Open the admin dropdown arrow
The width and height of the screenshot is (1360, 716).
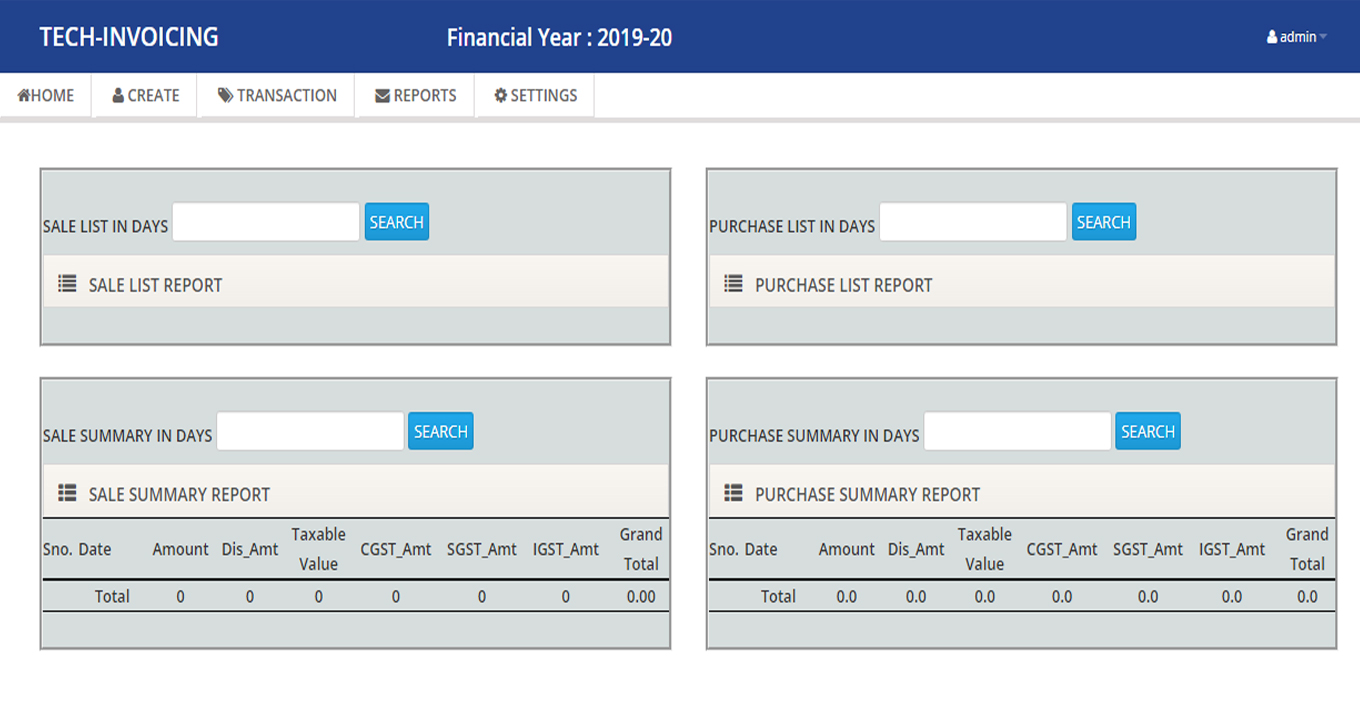pyautogui.click(x=1323, y=37)
